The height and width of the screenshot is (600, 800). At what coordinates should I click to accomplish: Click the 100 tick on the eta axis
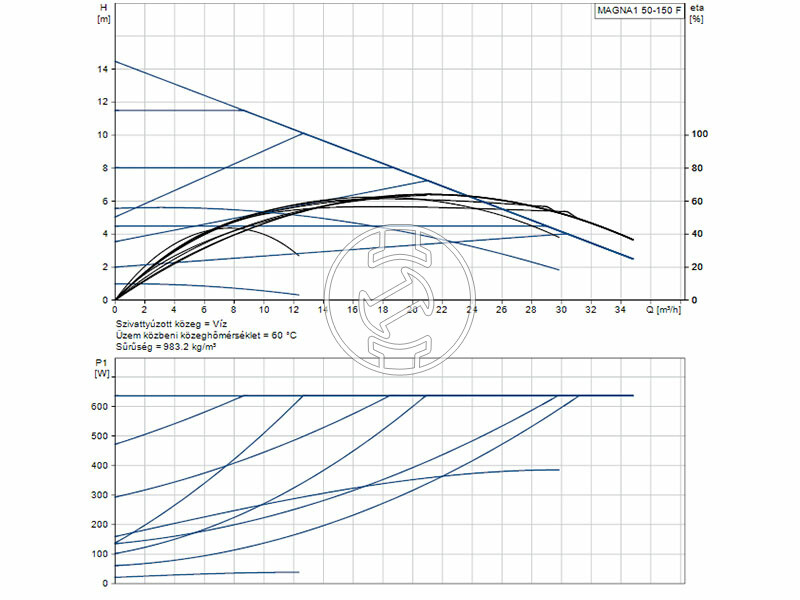[700, 135]
